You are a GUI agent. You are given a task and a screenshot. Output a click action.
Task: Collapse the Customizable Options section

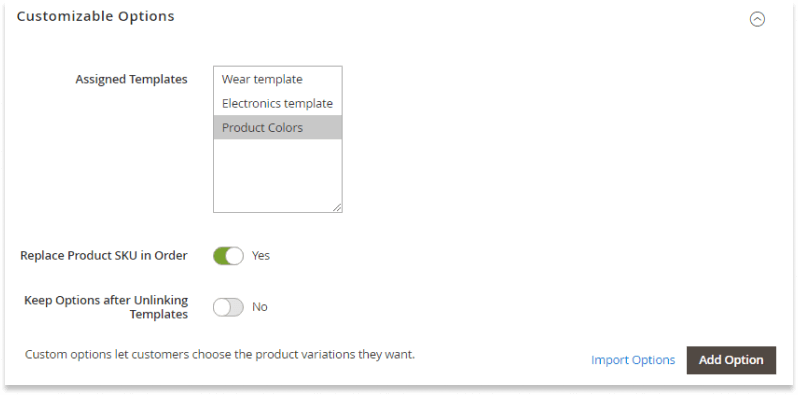point(757,19)
